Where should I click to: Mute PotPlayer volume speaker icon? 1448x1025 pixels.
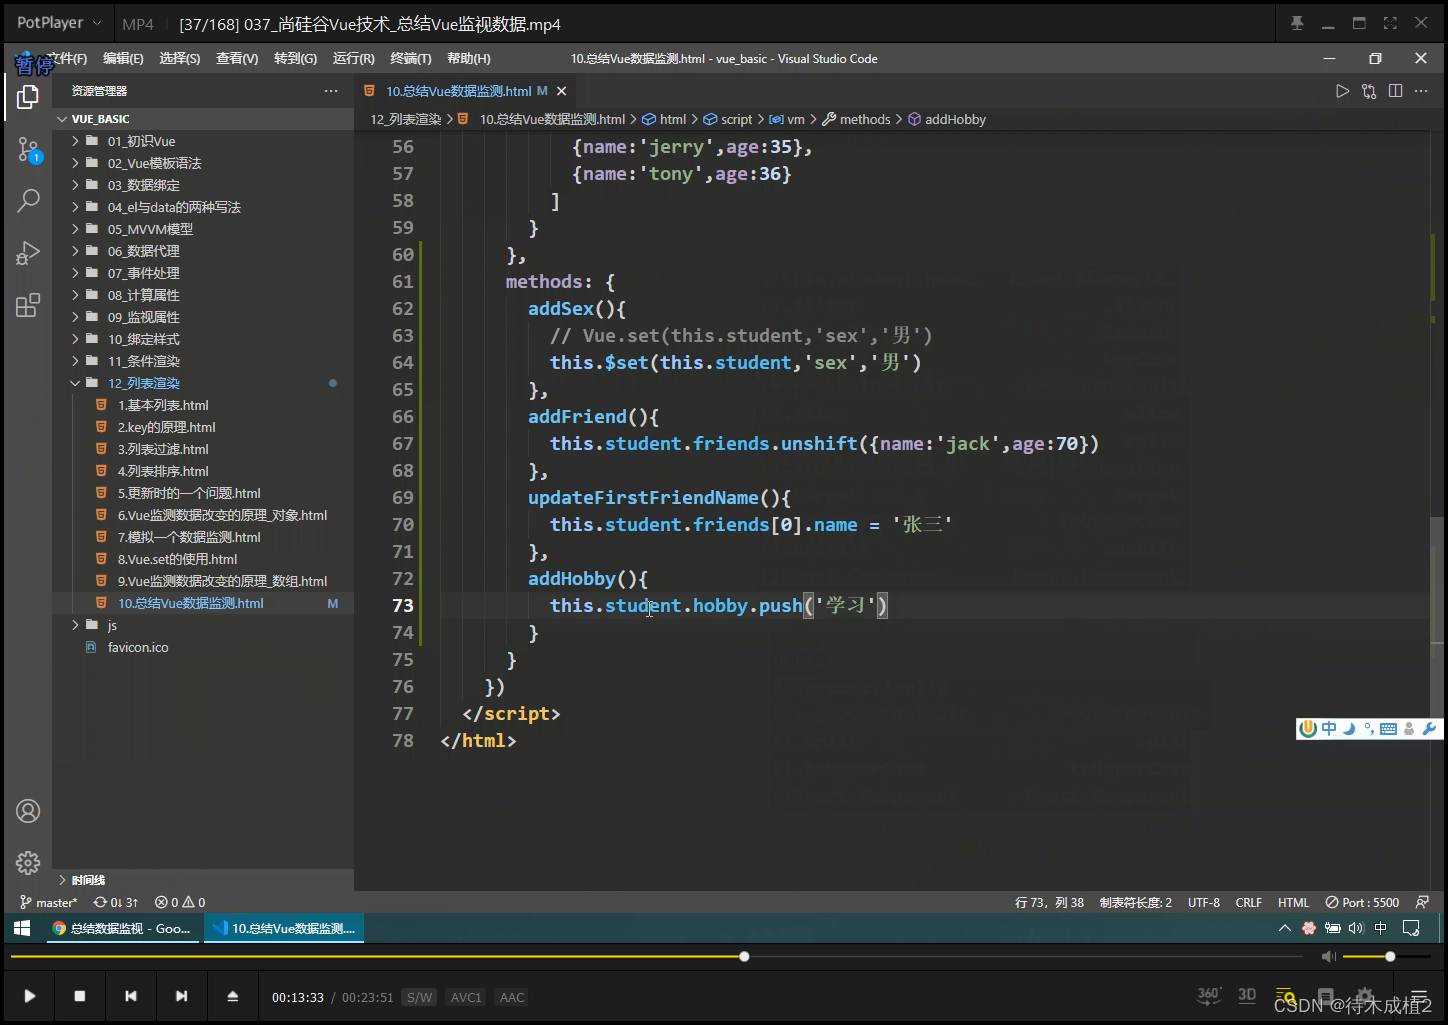(1328, 957)
